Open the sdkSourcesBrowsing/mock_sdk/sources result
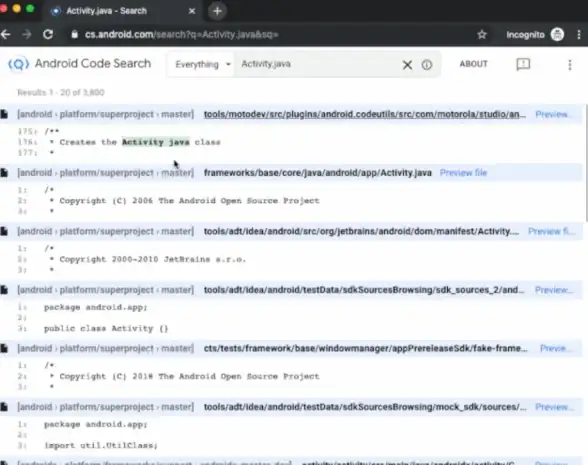588x465 pixels. 365,407
